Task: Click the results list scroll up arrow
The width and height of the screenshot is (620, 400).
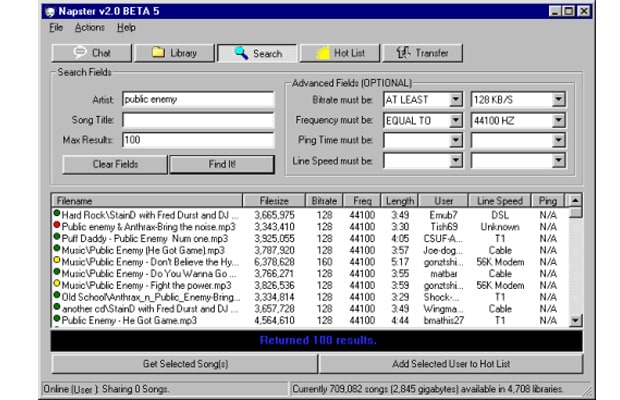Action: pos(575,201)
